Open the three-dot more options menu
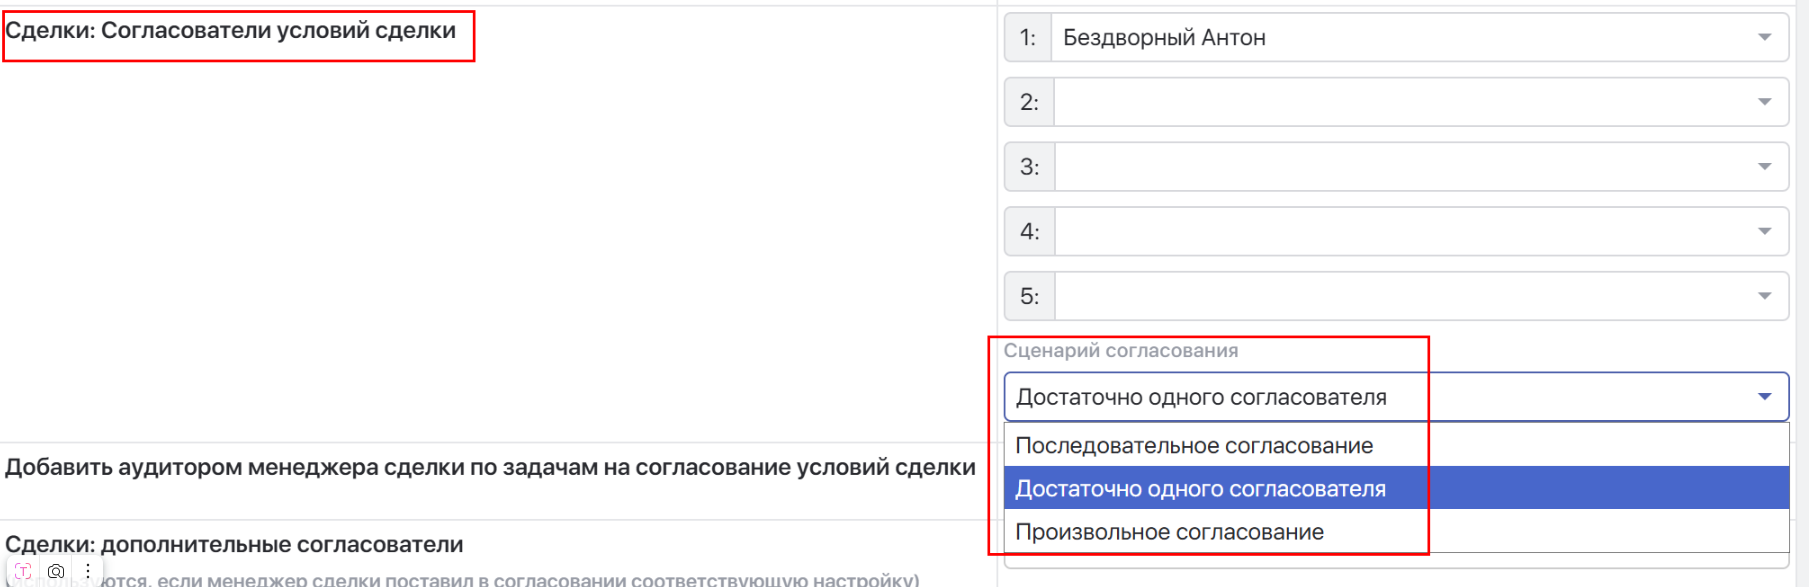The height and width of the screenshot is (587, 1812). (88, 571)
